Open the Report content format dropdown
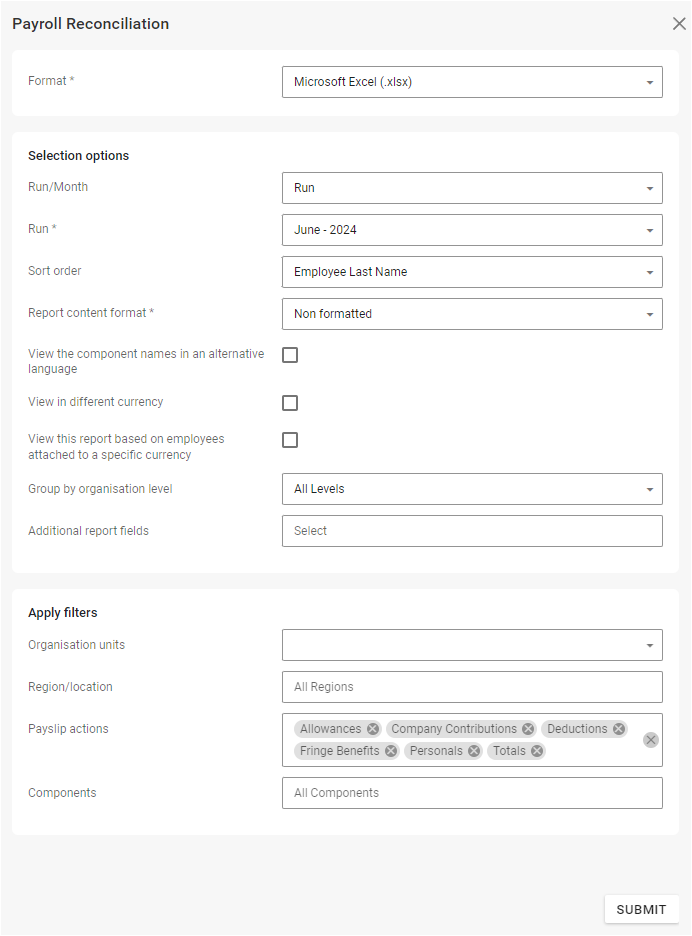 click(472, 314)
